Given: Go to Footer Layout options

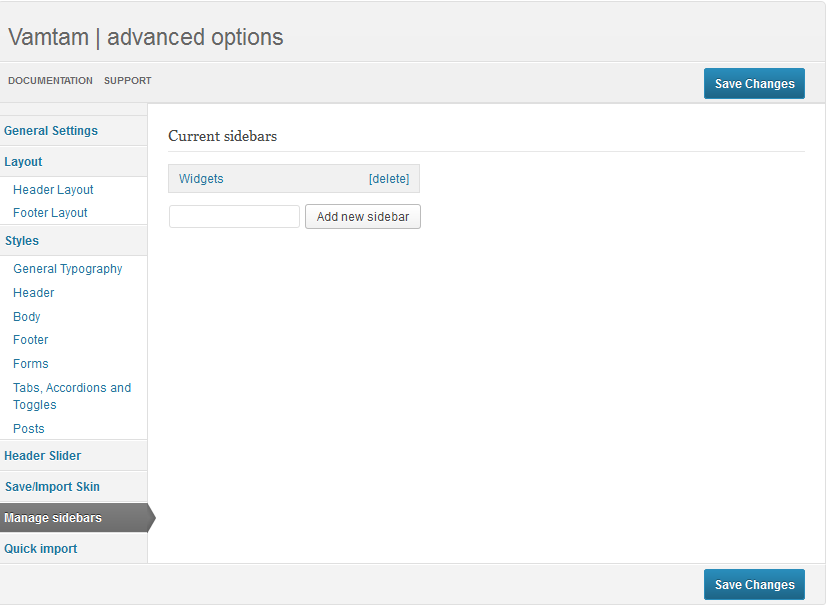Looking at the screenshot, I should point(50,213).
